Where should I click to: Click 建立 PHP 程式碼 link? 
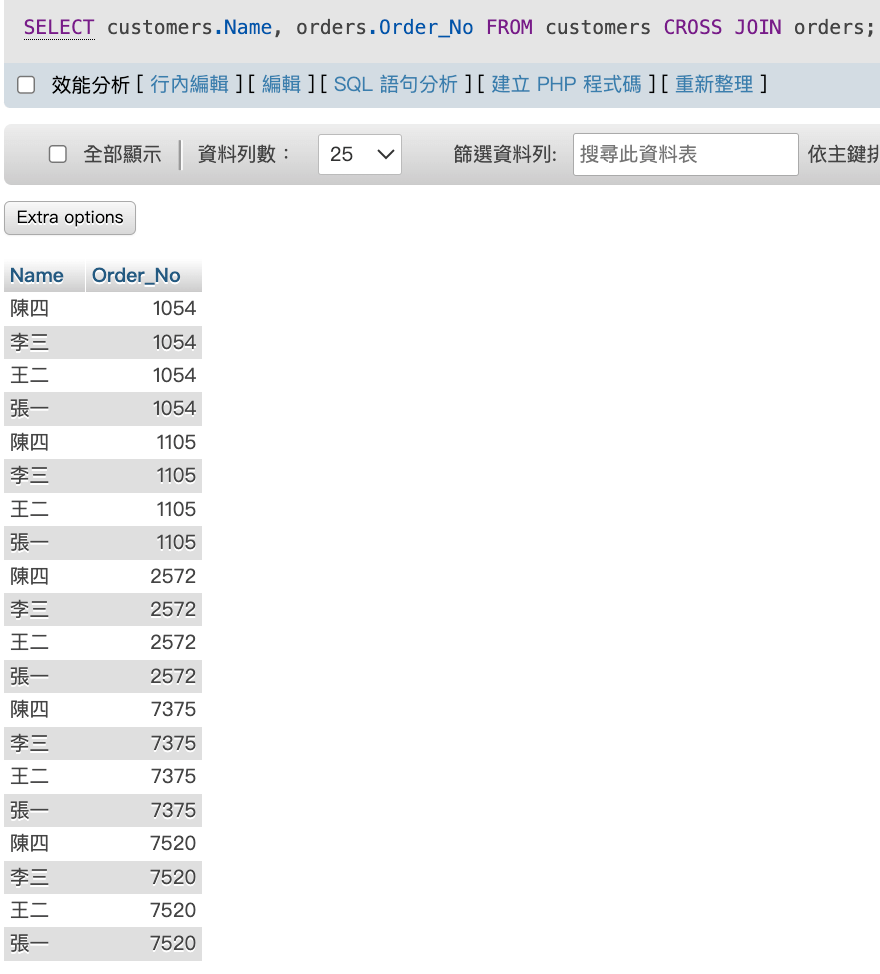566,85
